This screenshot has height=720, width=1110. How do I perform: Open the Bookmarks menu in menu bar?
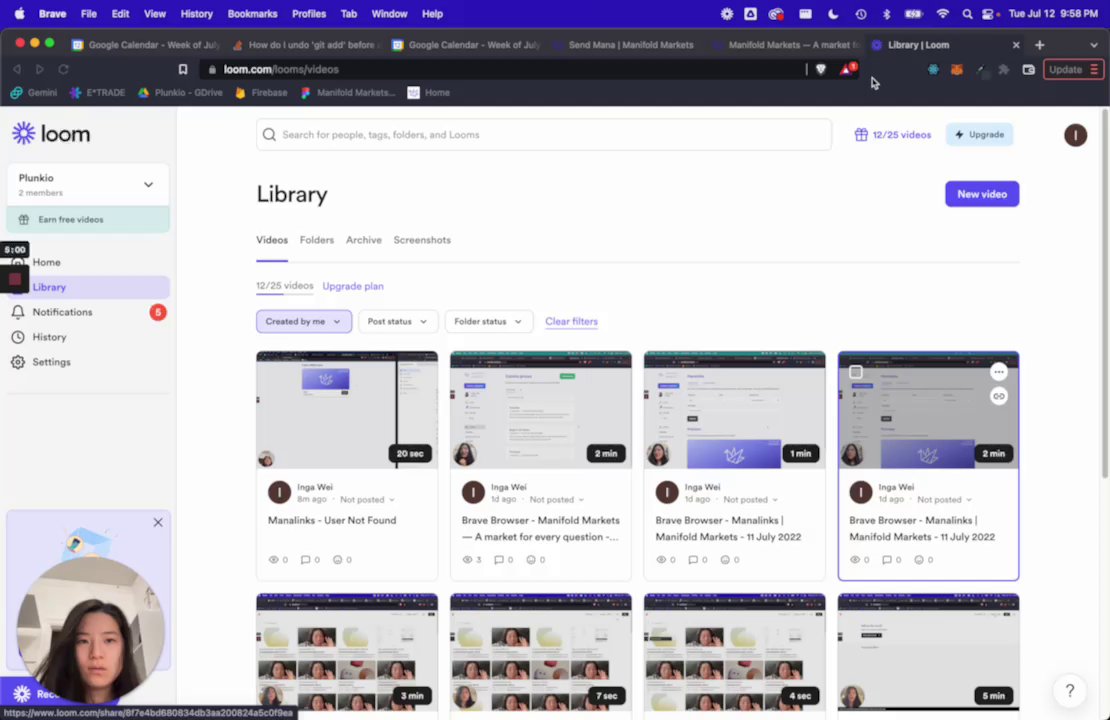[252, 13]
